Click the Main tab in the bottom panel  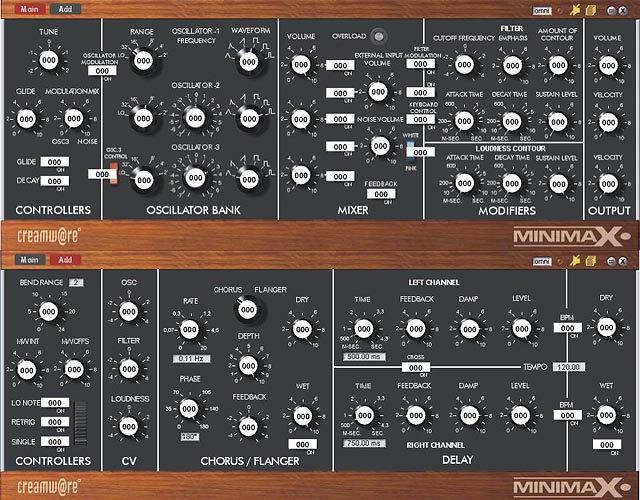coord(30,260)
